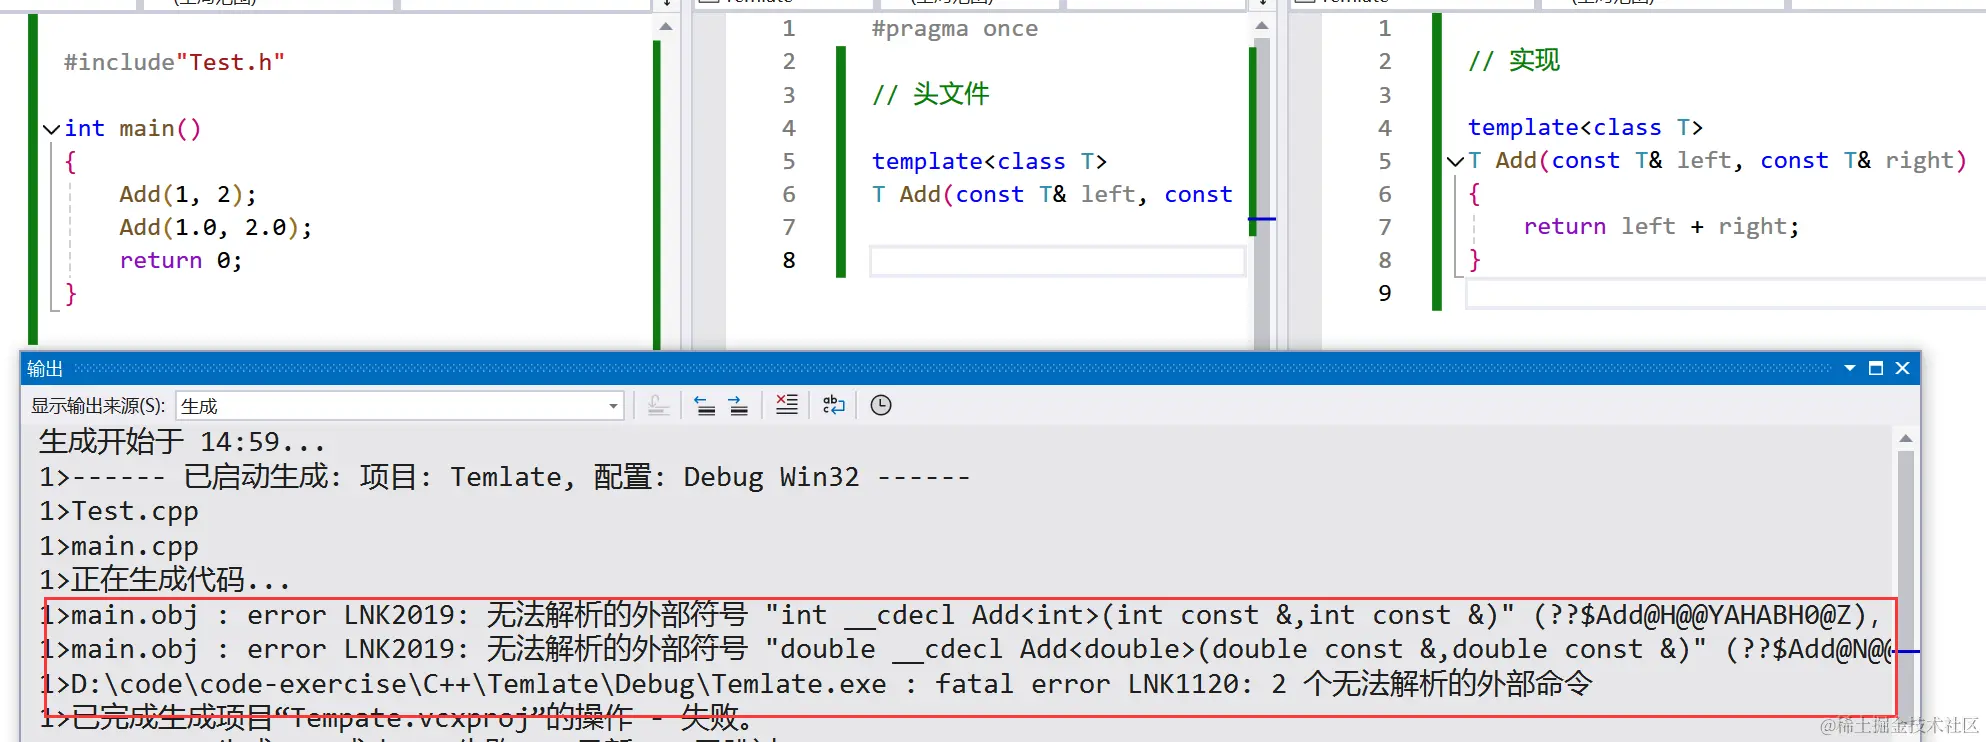
Task: Go to previous message in Output toolbar
Action: (705, 405)
